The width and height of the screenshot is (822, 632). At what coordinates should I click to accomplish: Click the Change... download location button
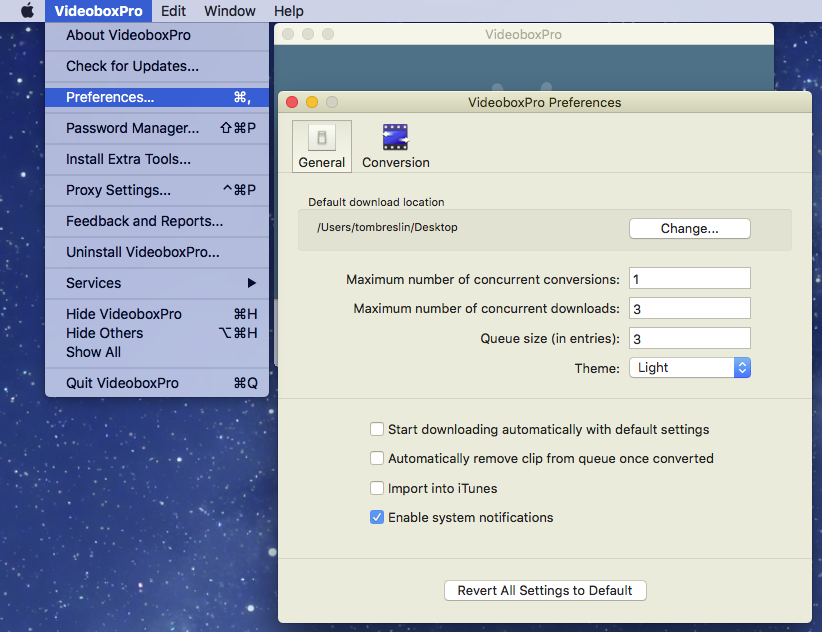(689, 228)
